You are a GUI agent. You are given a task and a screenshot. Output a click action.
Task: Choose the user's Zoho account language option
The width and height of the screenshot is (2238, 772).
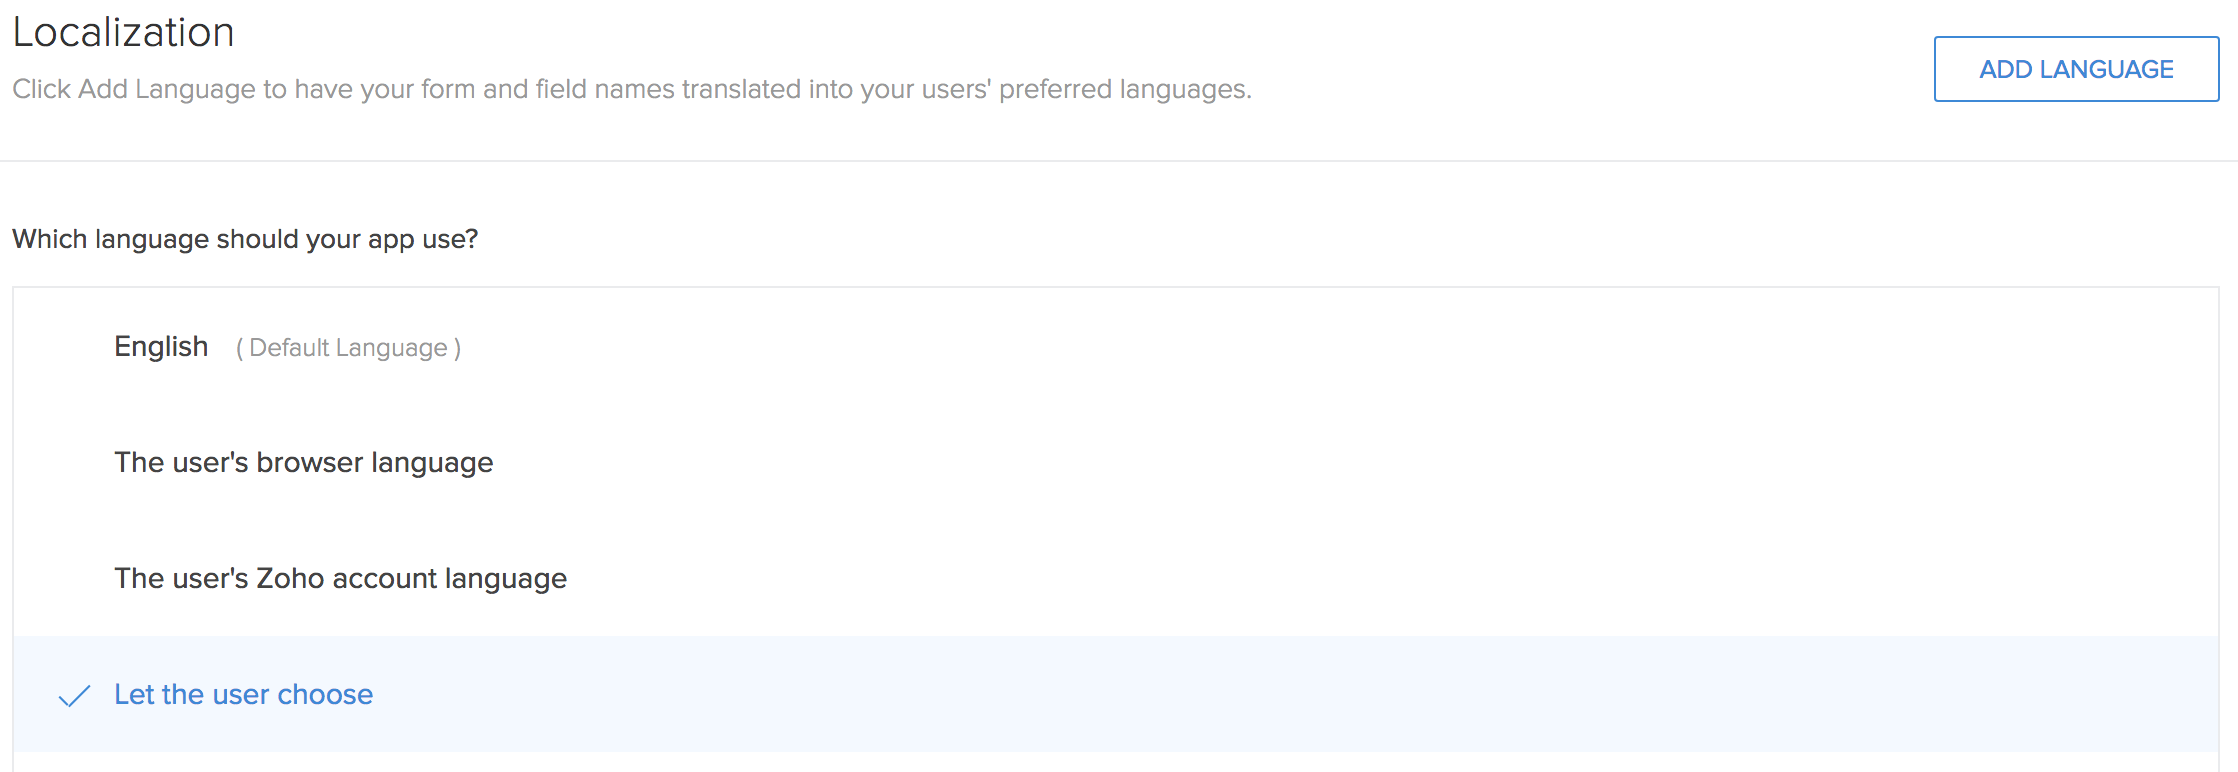coord(340,579)
